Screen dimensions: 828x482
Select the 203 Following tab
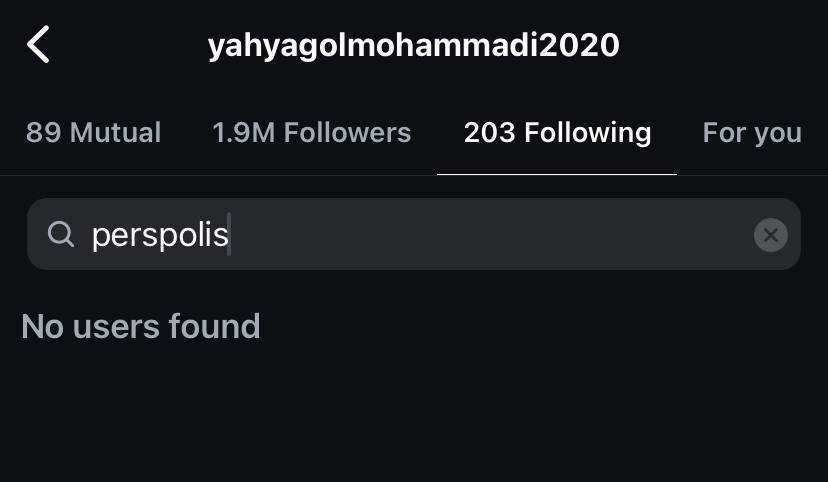[557, 133]
